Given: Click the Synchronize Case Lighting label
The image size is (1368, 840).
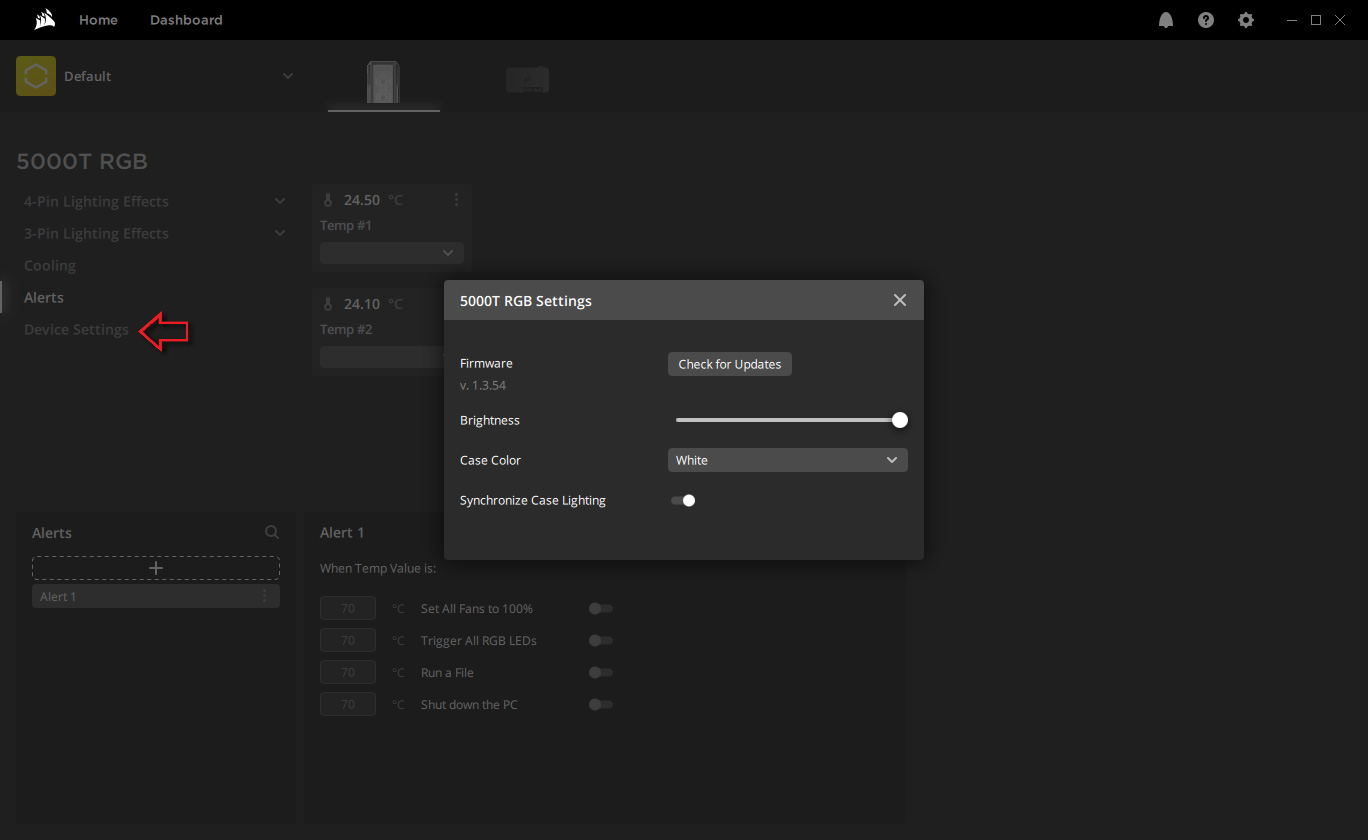Looking at the screenshot, I should [533, 500].
